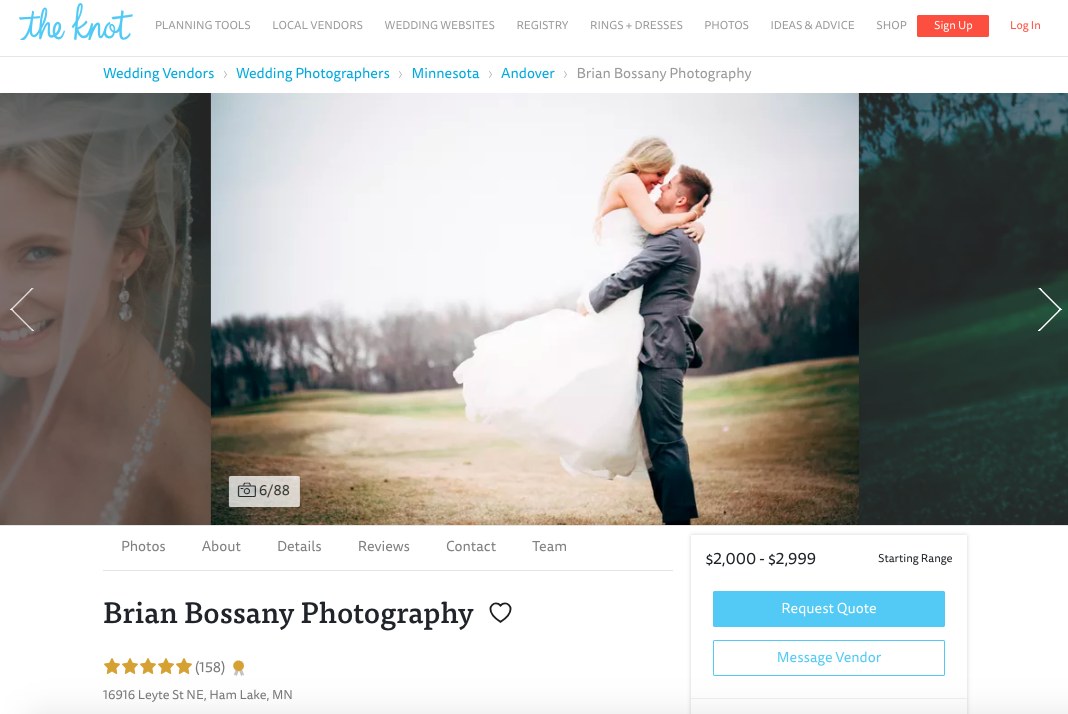Select the Details tab

299,546
